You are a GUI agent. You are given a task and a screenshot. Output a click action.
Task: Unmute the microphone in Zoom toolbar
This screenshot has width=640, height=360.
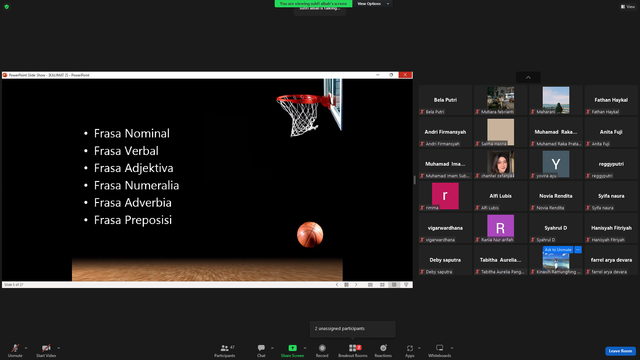coord(15,350)
